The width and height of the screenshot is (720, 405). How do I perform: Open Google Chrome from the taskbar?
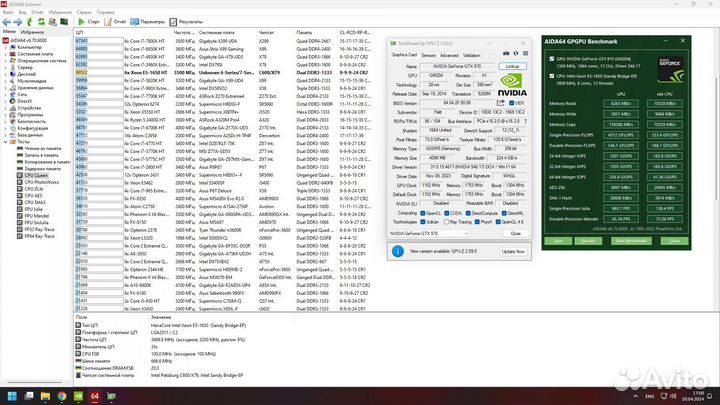(x=62, y=396)
